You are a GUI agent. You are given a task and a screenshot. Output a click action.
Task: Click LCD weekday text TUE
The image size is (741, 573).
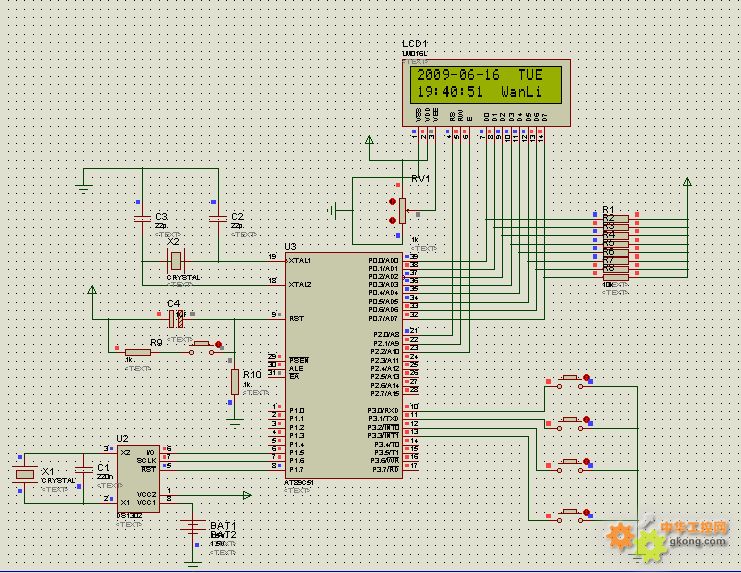tap(530, 75)
